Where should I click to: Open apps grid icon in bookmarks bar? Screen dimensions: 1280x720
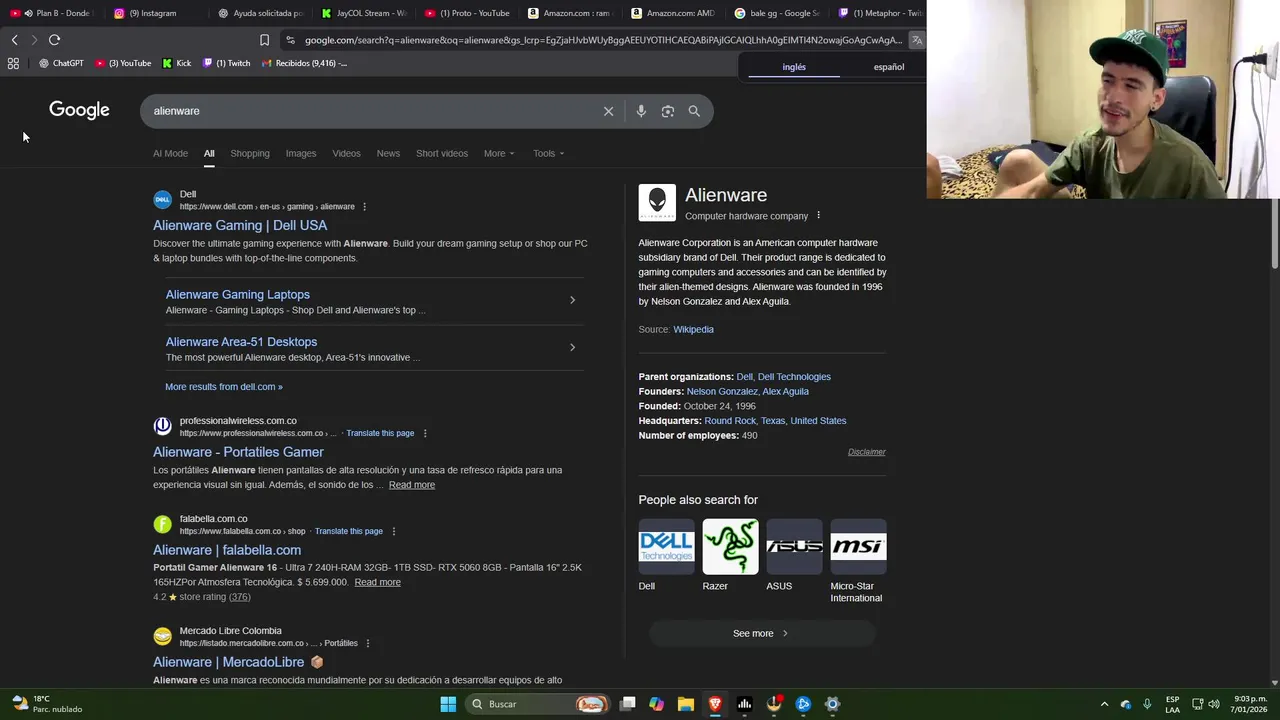point(13,63)
